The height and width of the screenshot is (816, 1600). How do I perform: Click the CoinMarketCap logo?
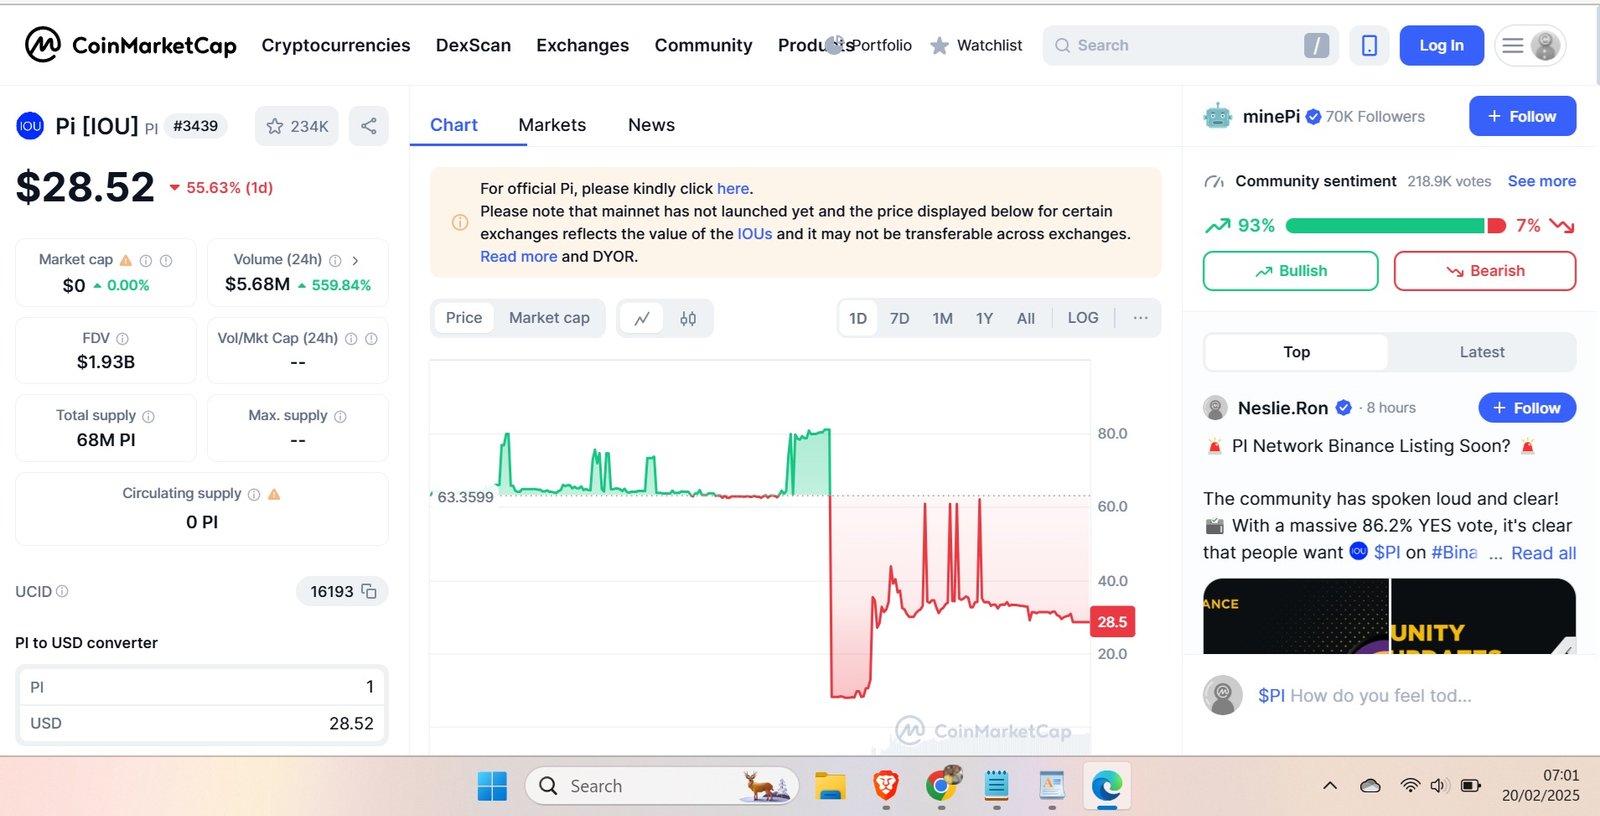point(130,45)
